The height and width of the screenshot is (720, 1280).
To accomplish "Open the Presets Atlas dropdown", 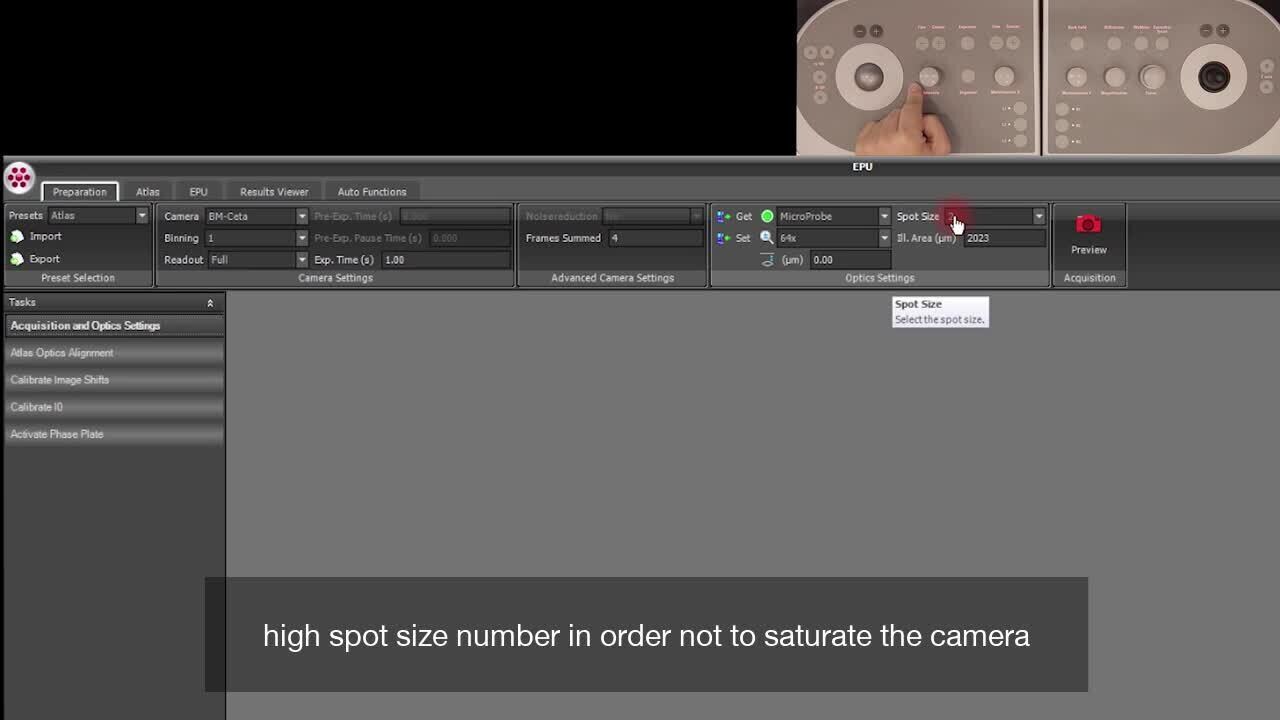I will [141, 216].
